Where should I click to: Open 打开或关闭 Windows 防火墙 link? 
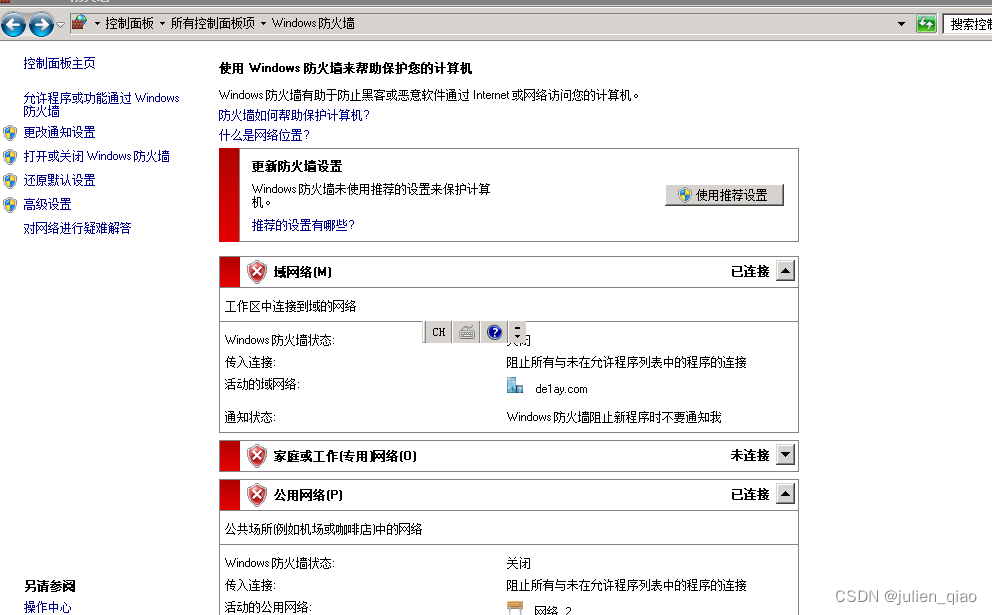[x=97, y=156]
